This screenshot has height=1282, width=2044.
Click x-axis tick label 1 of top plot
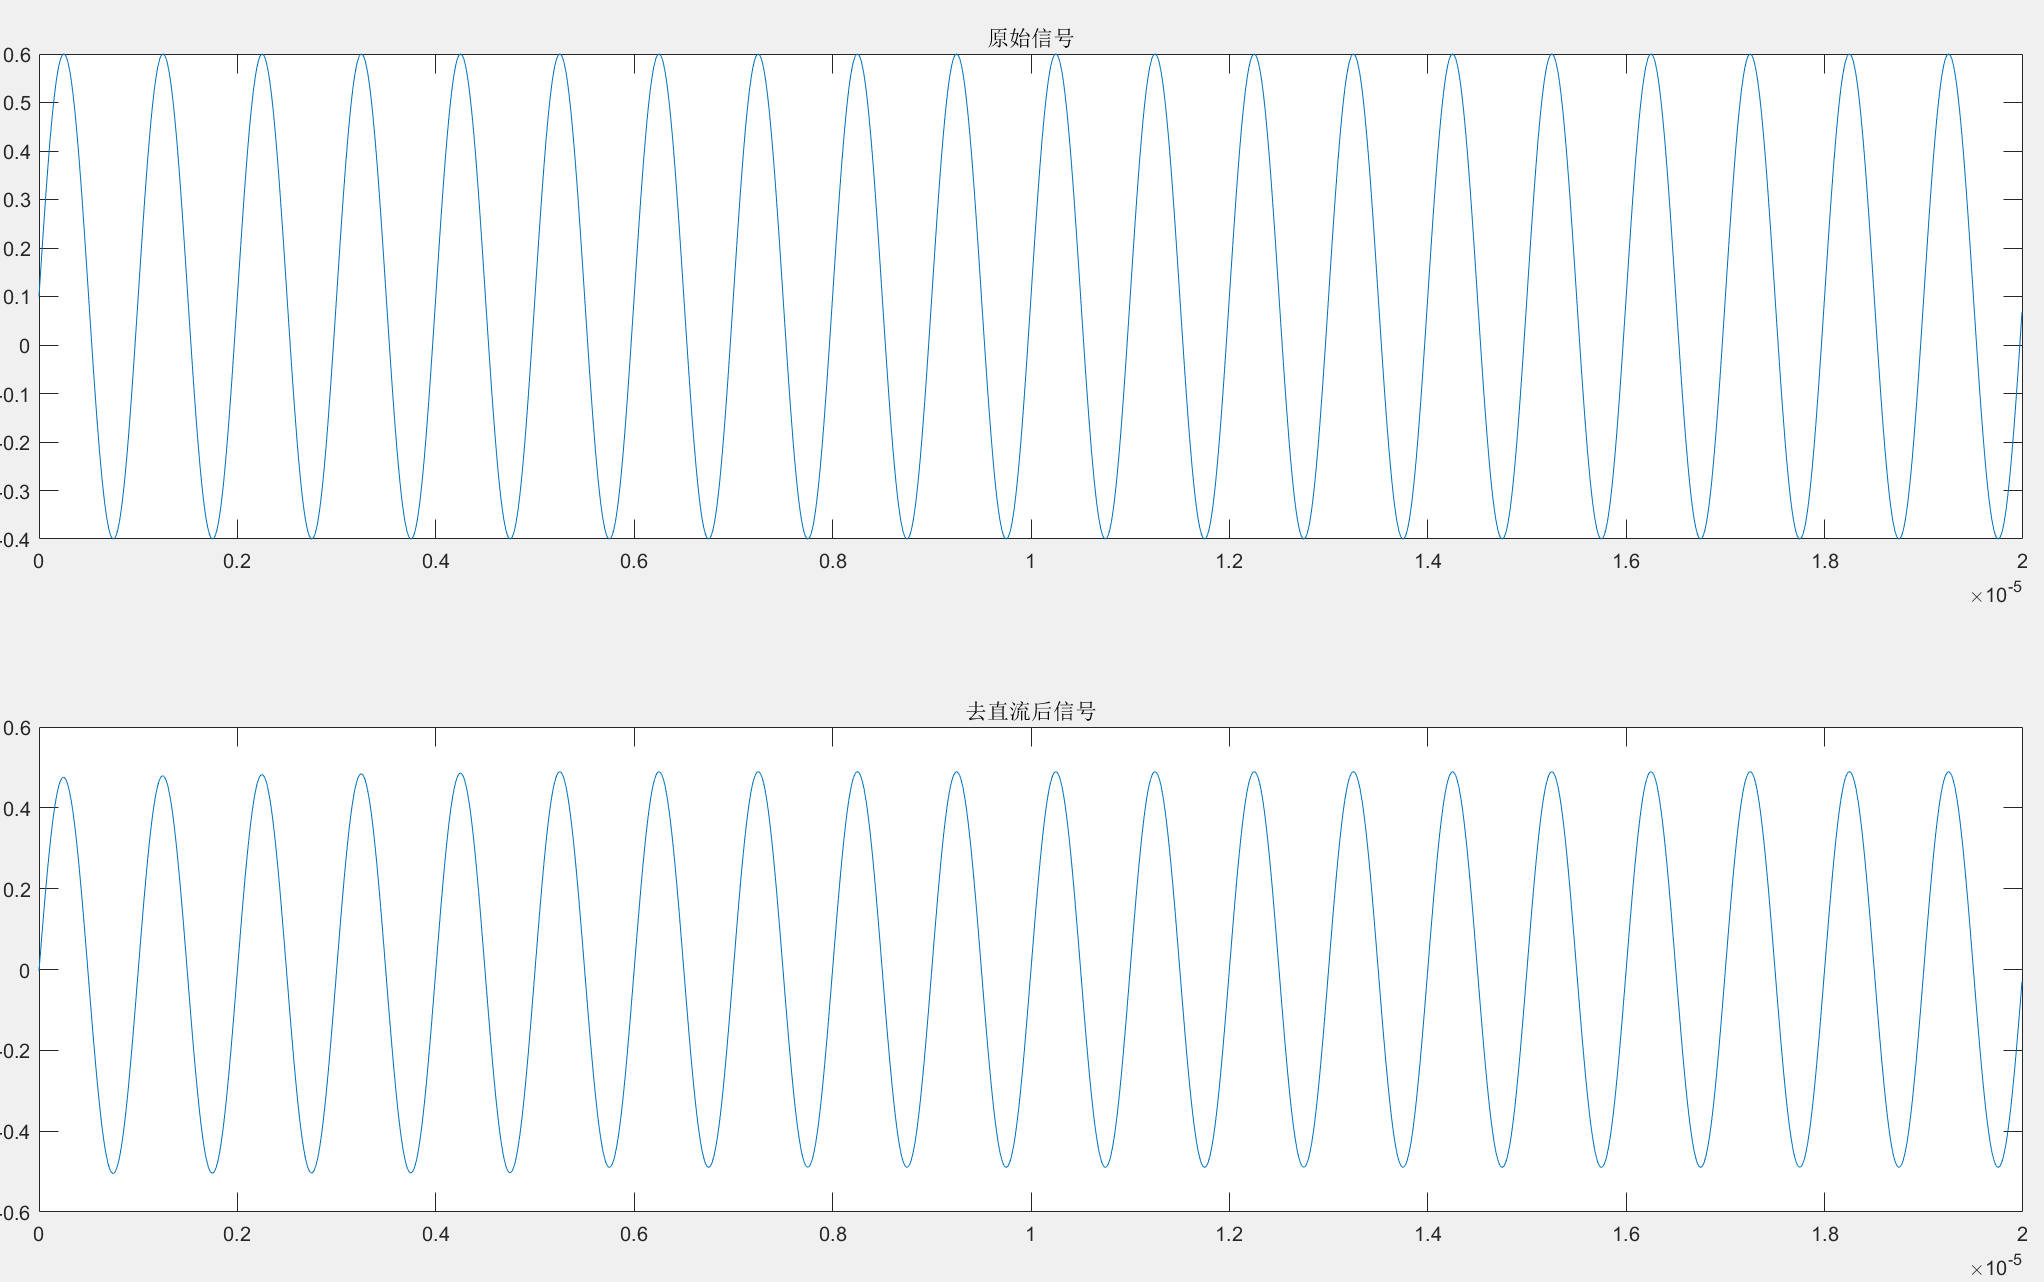click(x=1030, y=561)
